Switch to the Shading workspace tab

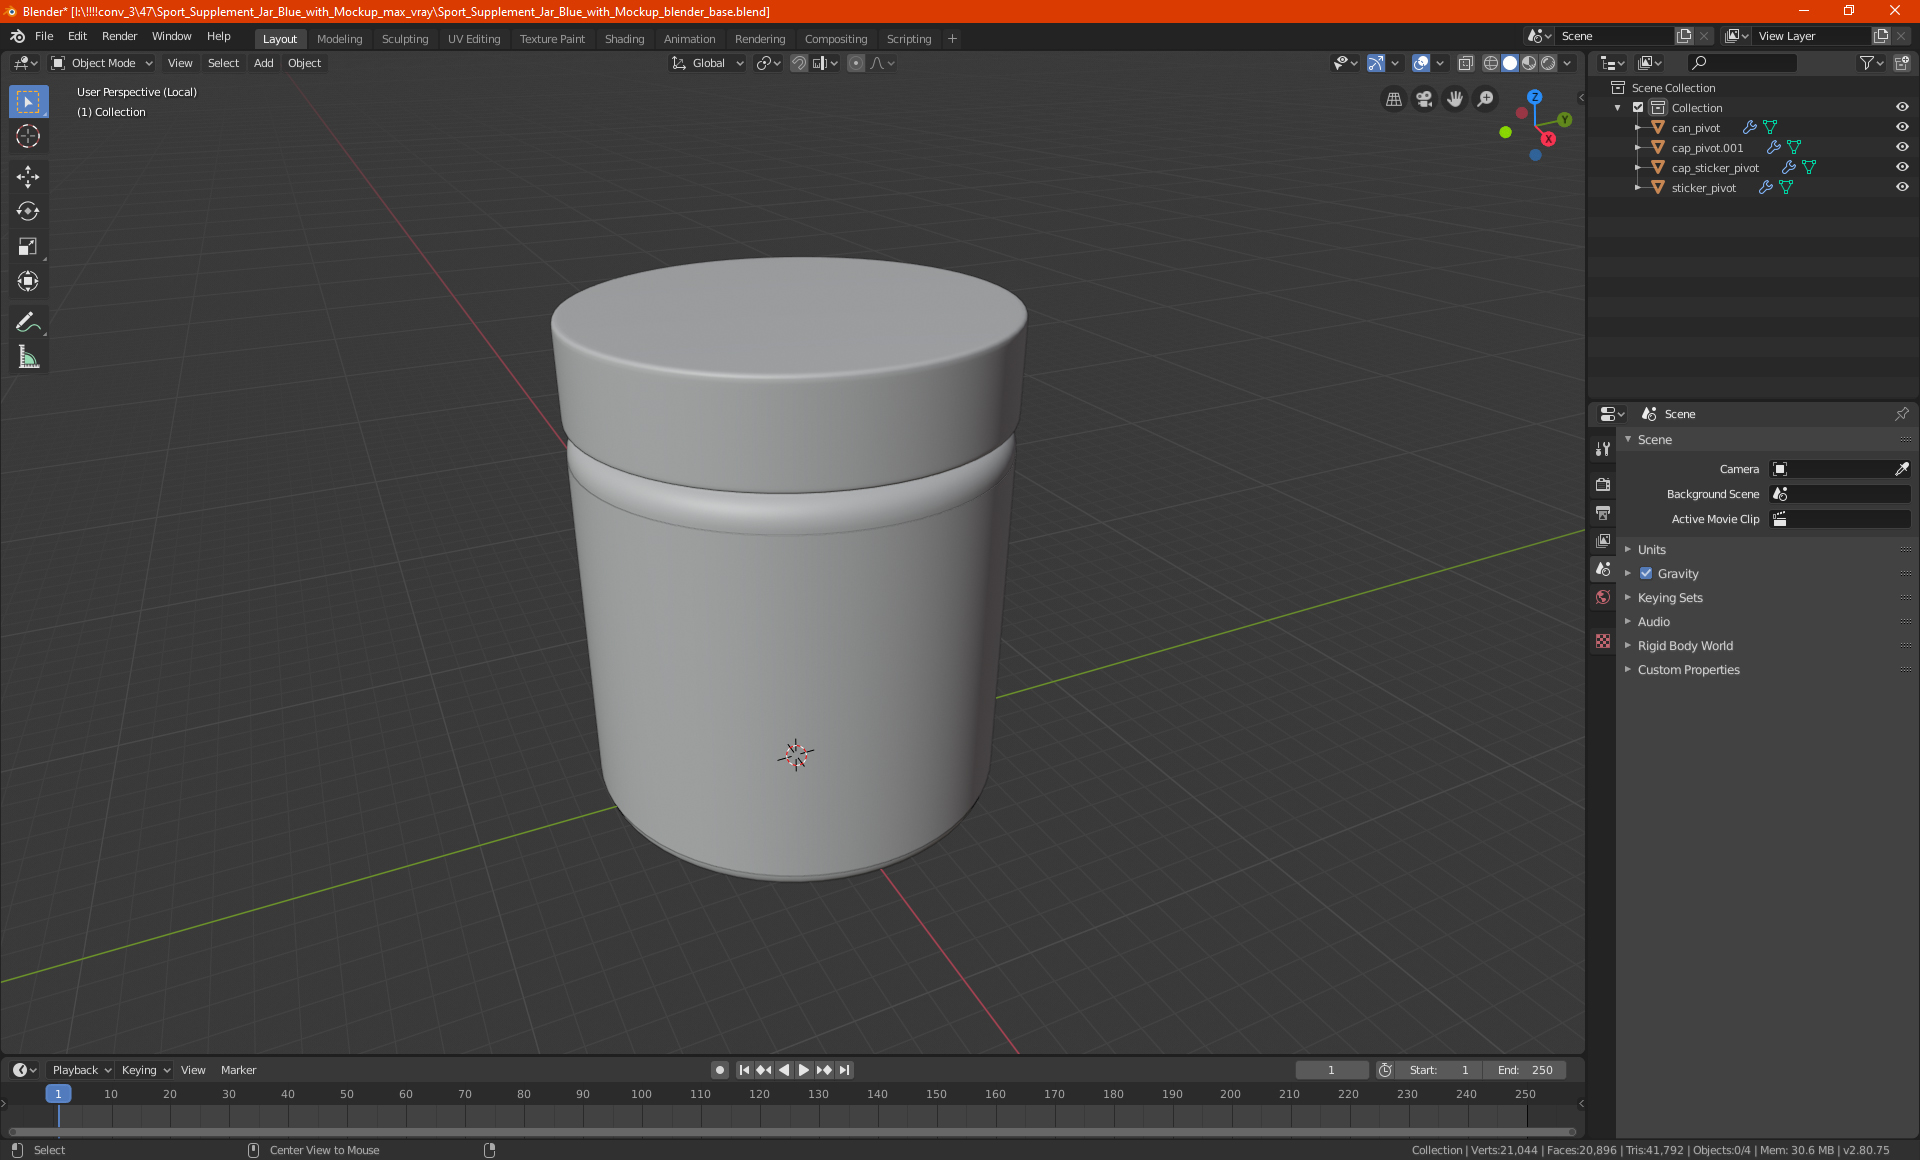pos(624,39)
